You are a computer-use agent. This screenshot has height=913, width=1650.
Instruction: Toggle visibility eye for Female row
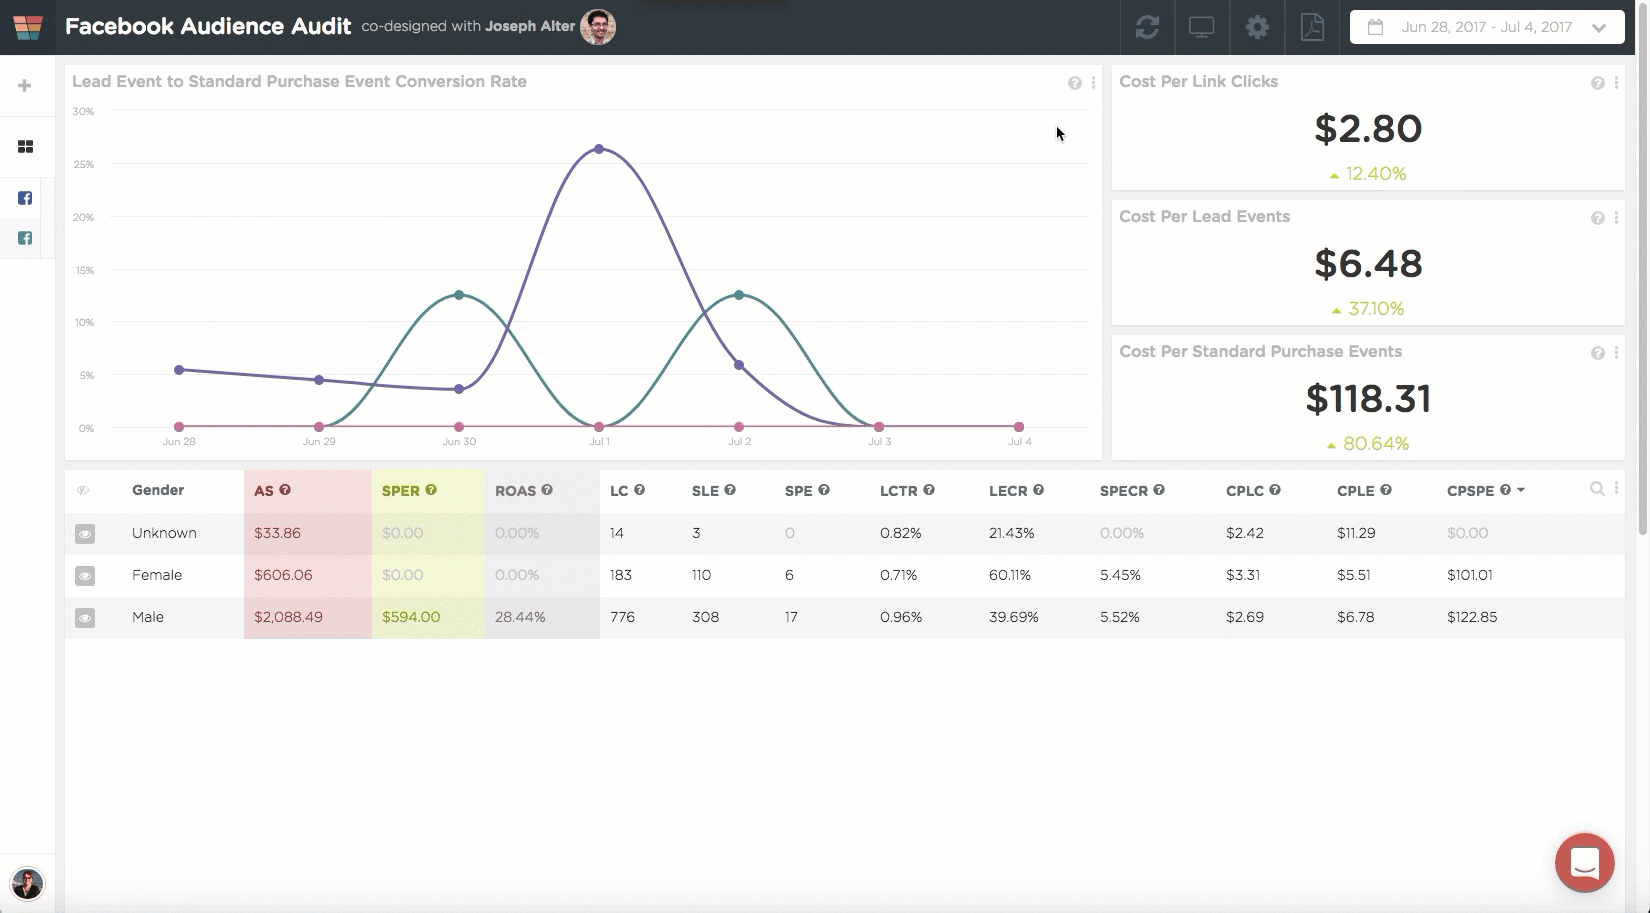coord(85,576)
